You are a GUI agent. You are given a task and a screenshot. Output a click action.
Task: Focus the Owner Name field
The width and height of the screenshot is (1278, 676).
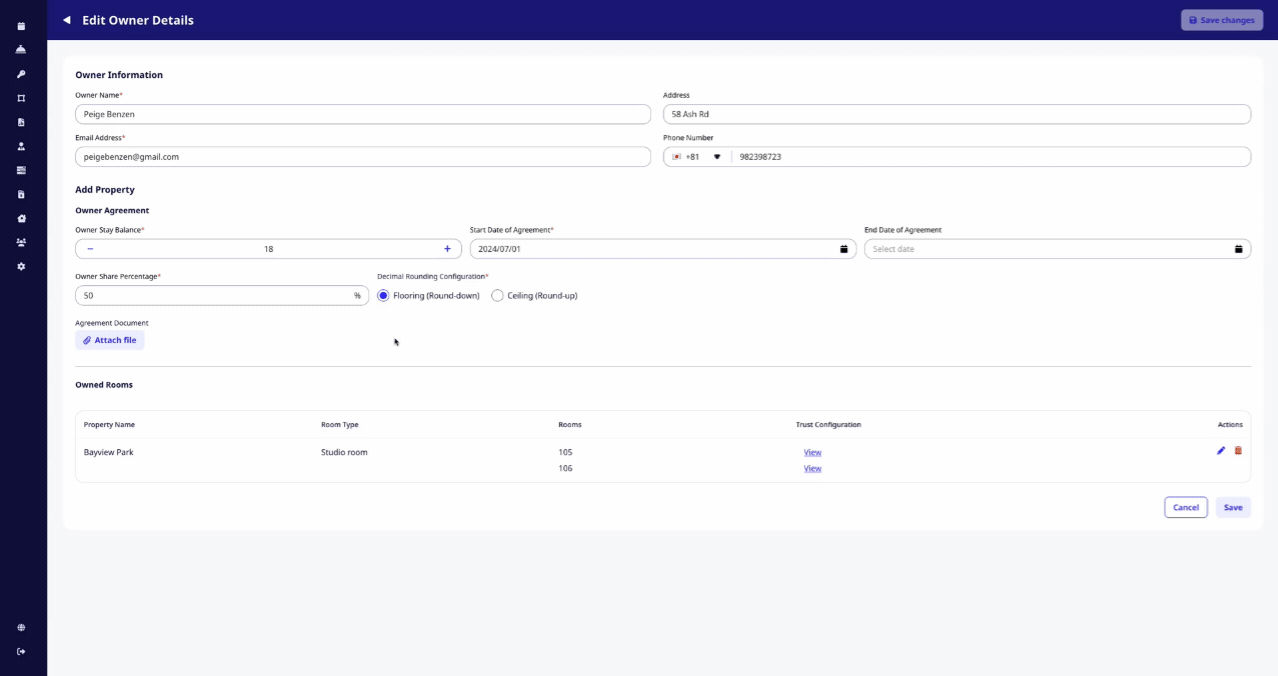(363, 114)
